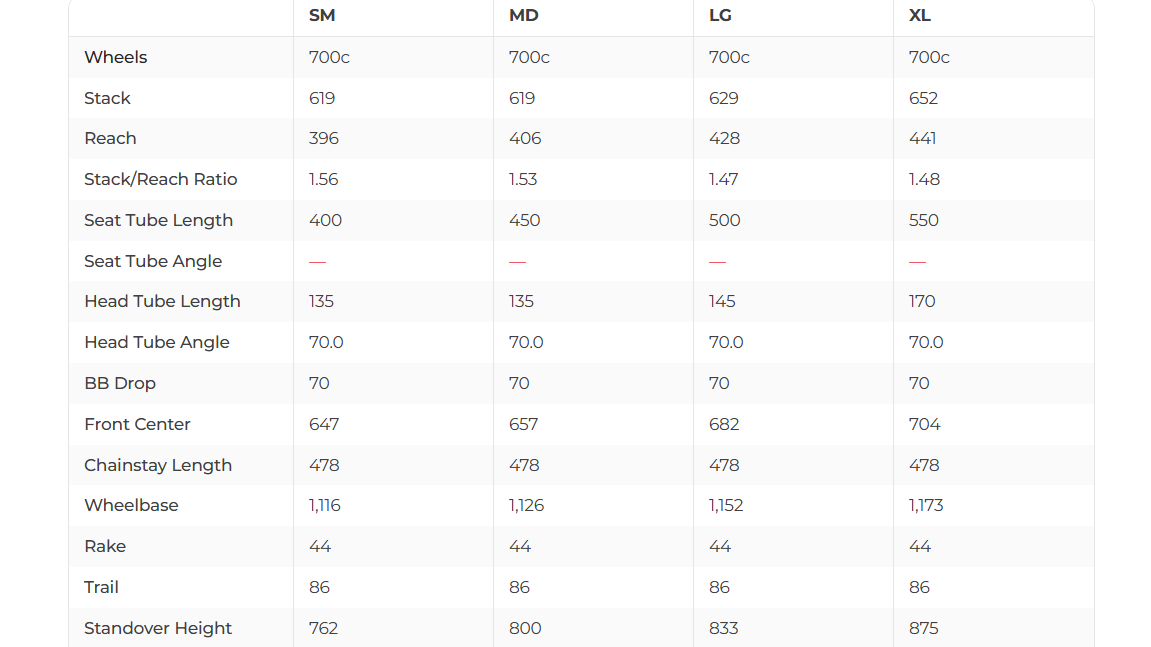This screenshot has height=647, width=1151.
Task: Click the LG Wheelbase value 1,152
Action: (726, 505)
